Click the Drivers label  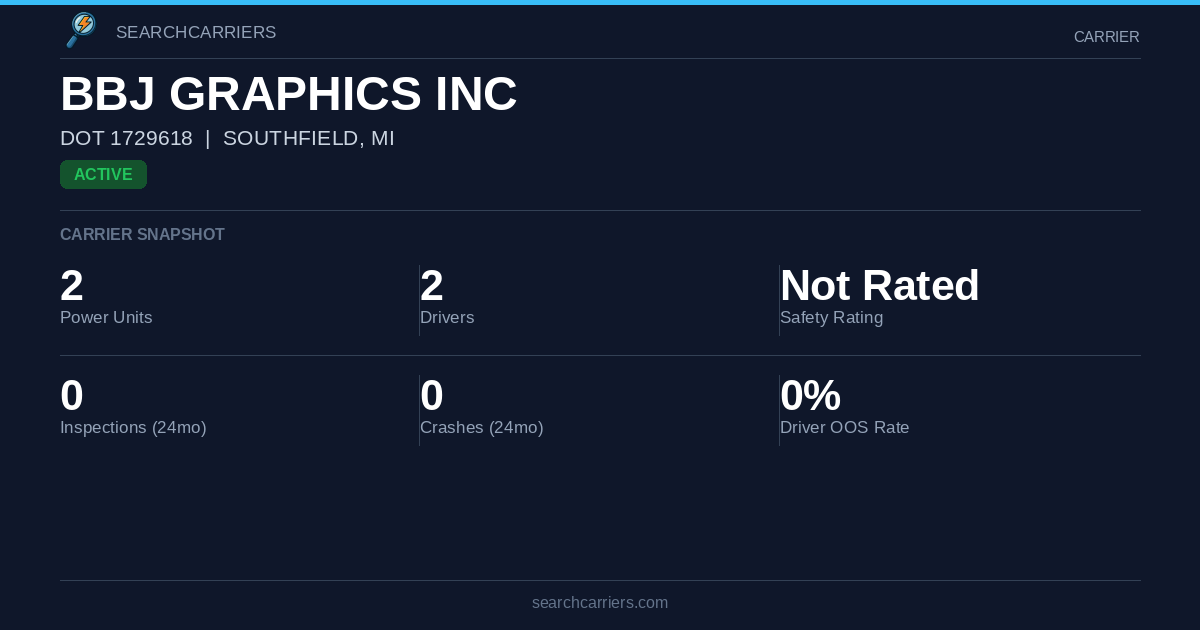coord(447,318)
